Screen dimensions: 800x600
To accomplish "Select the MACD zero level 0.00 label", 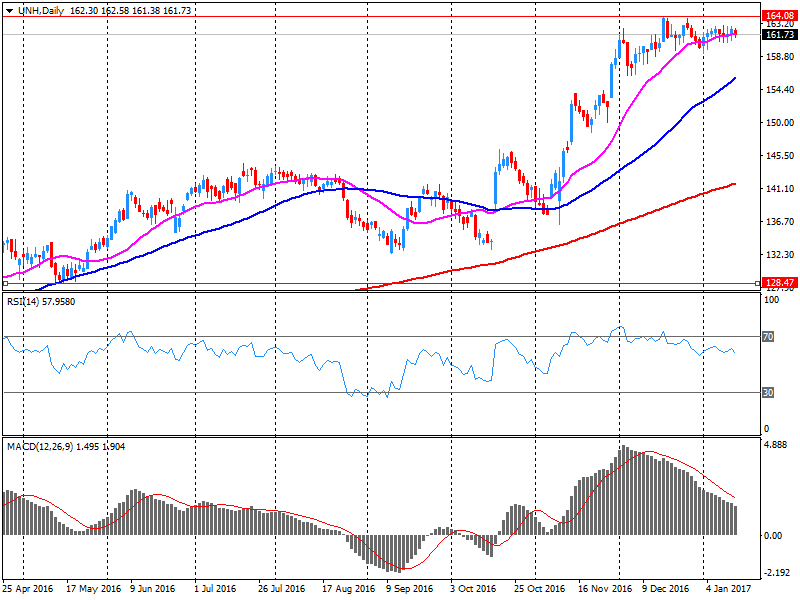I will (x=773, y=535).
